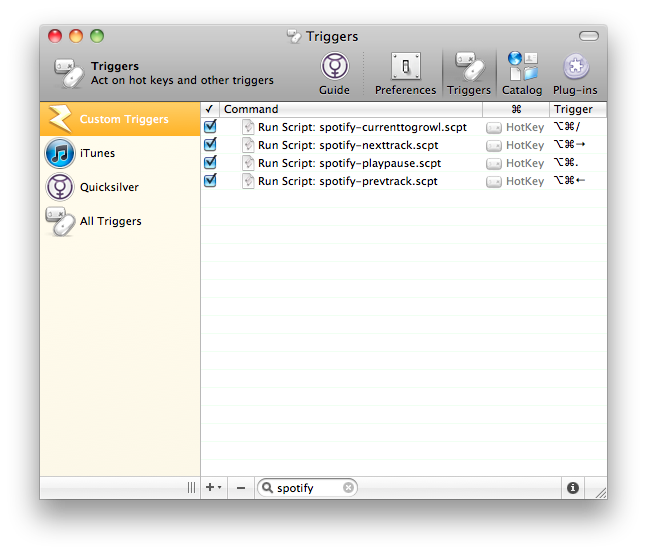The height and width of the screenshot is (554, 647).
Task: Click HotKey keyboard icon in playpause row
Action: [494, 164]
